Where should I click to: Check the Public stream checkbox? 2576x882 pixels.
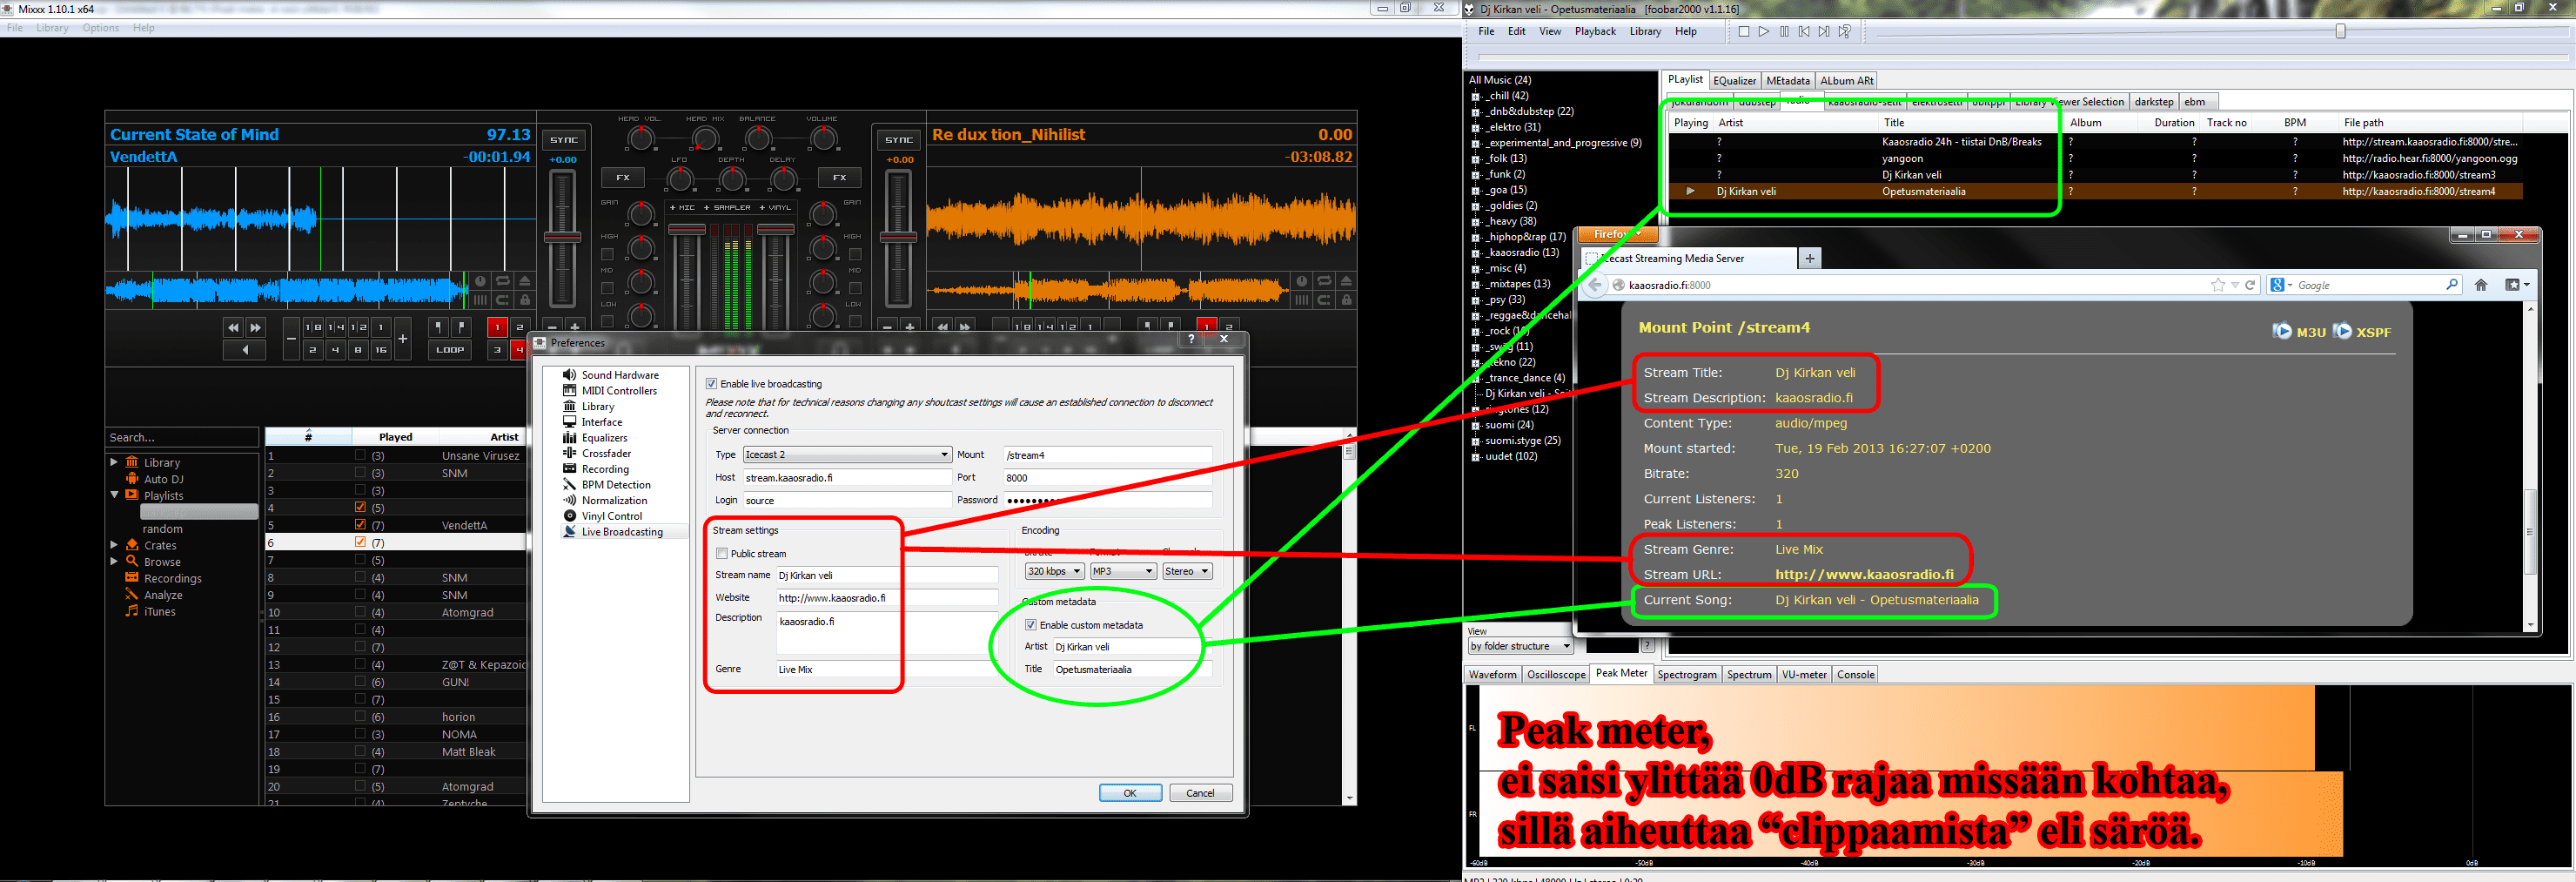(722, 554)
